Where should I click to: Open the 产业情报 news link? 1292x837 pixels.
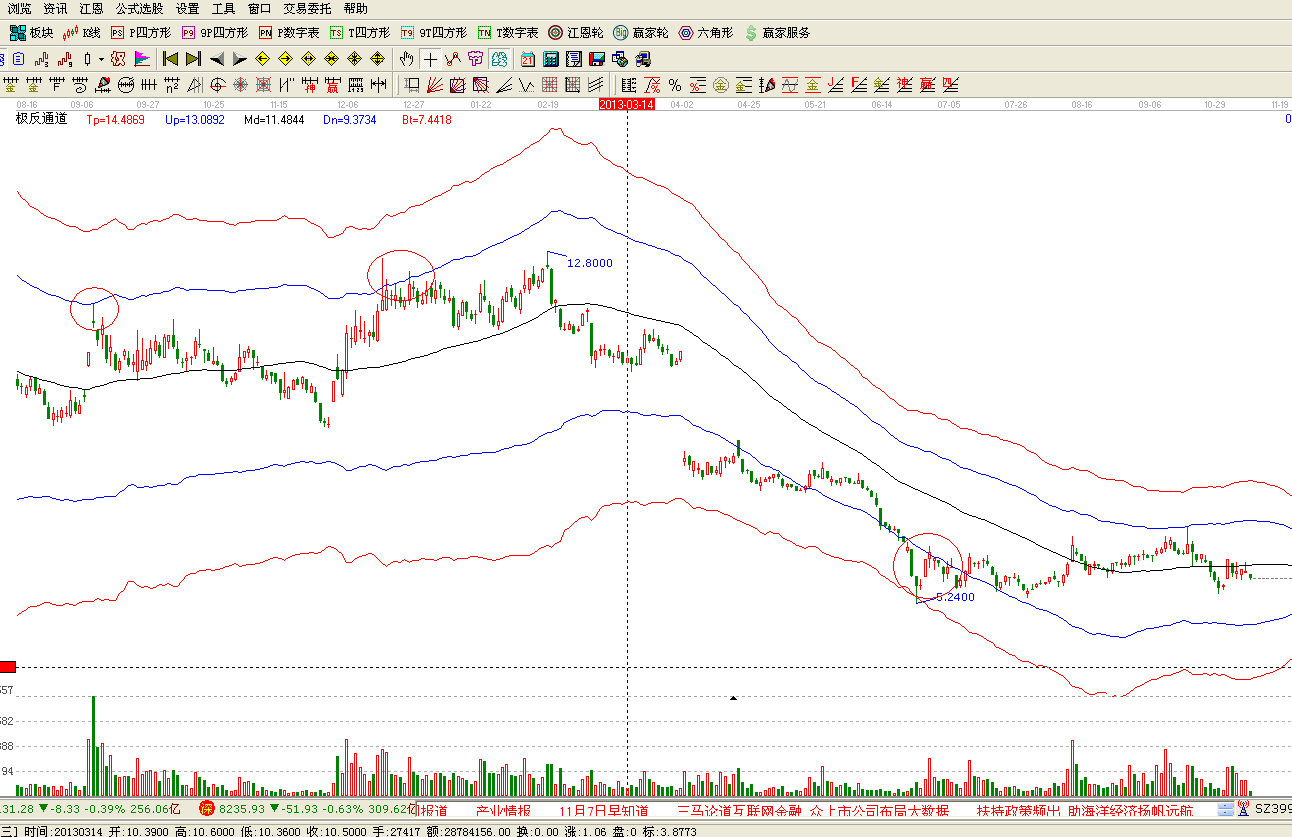pyautogui.click(x=503, y=810)
